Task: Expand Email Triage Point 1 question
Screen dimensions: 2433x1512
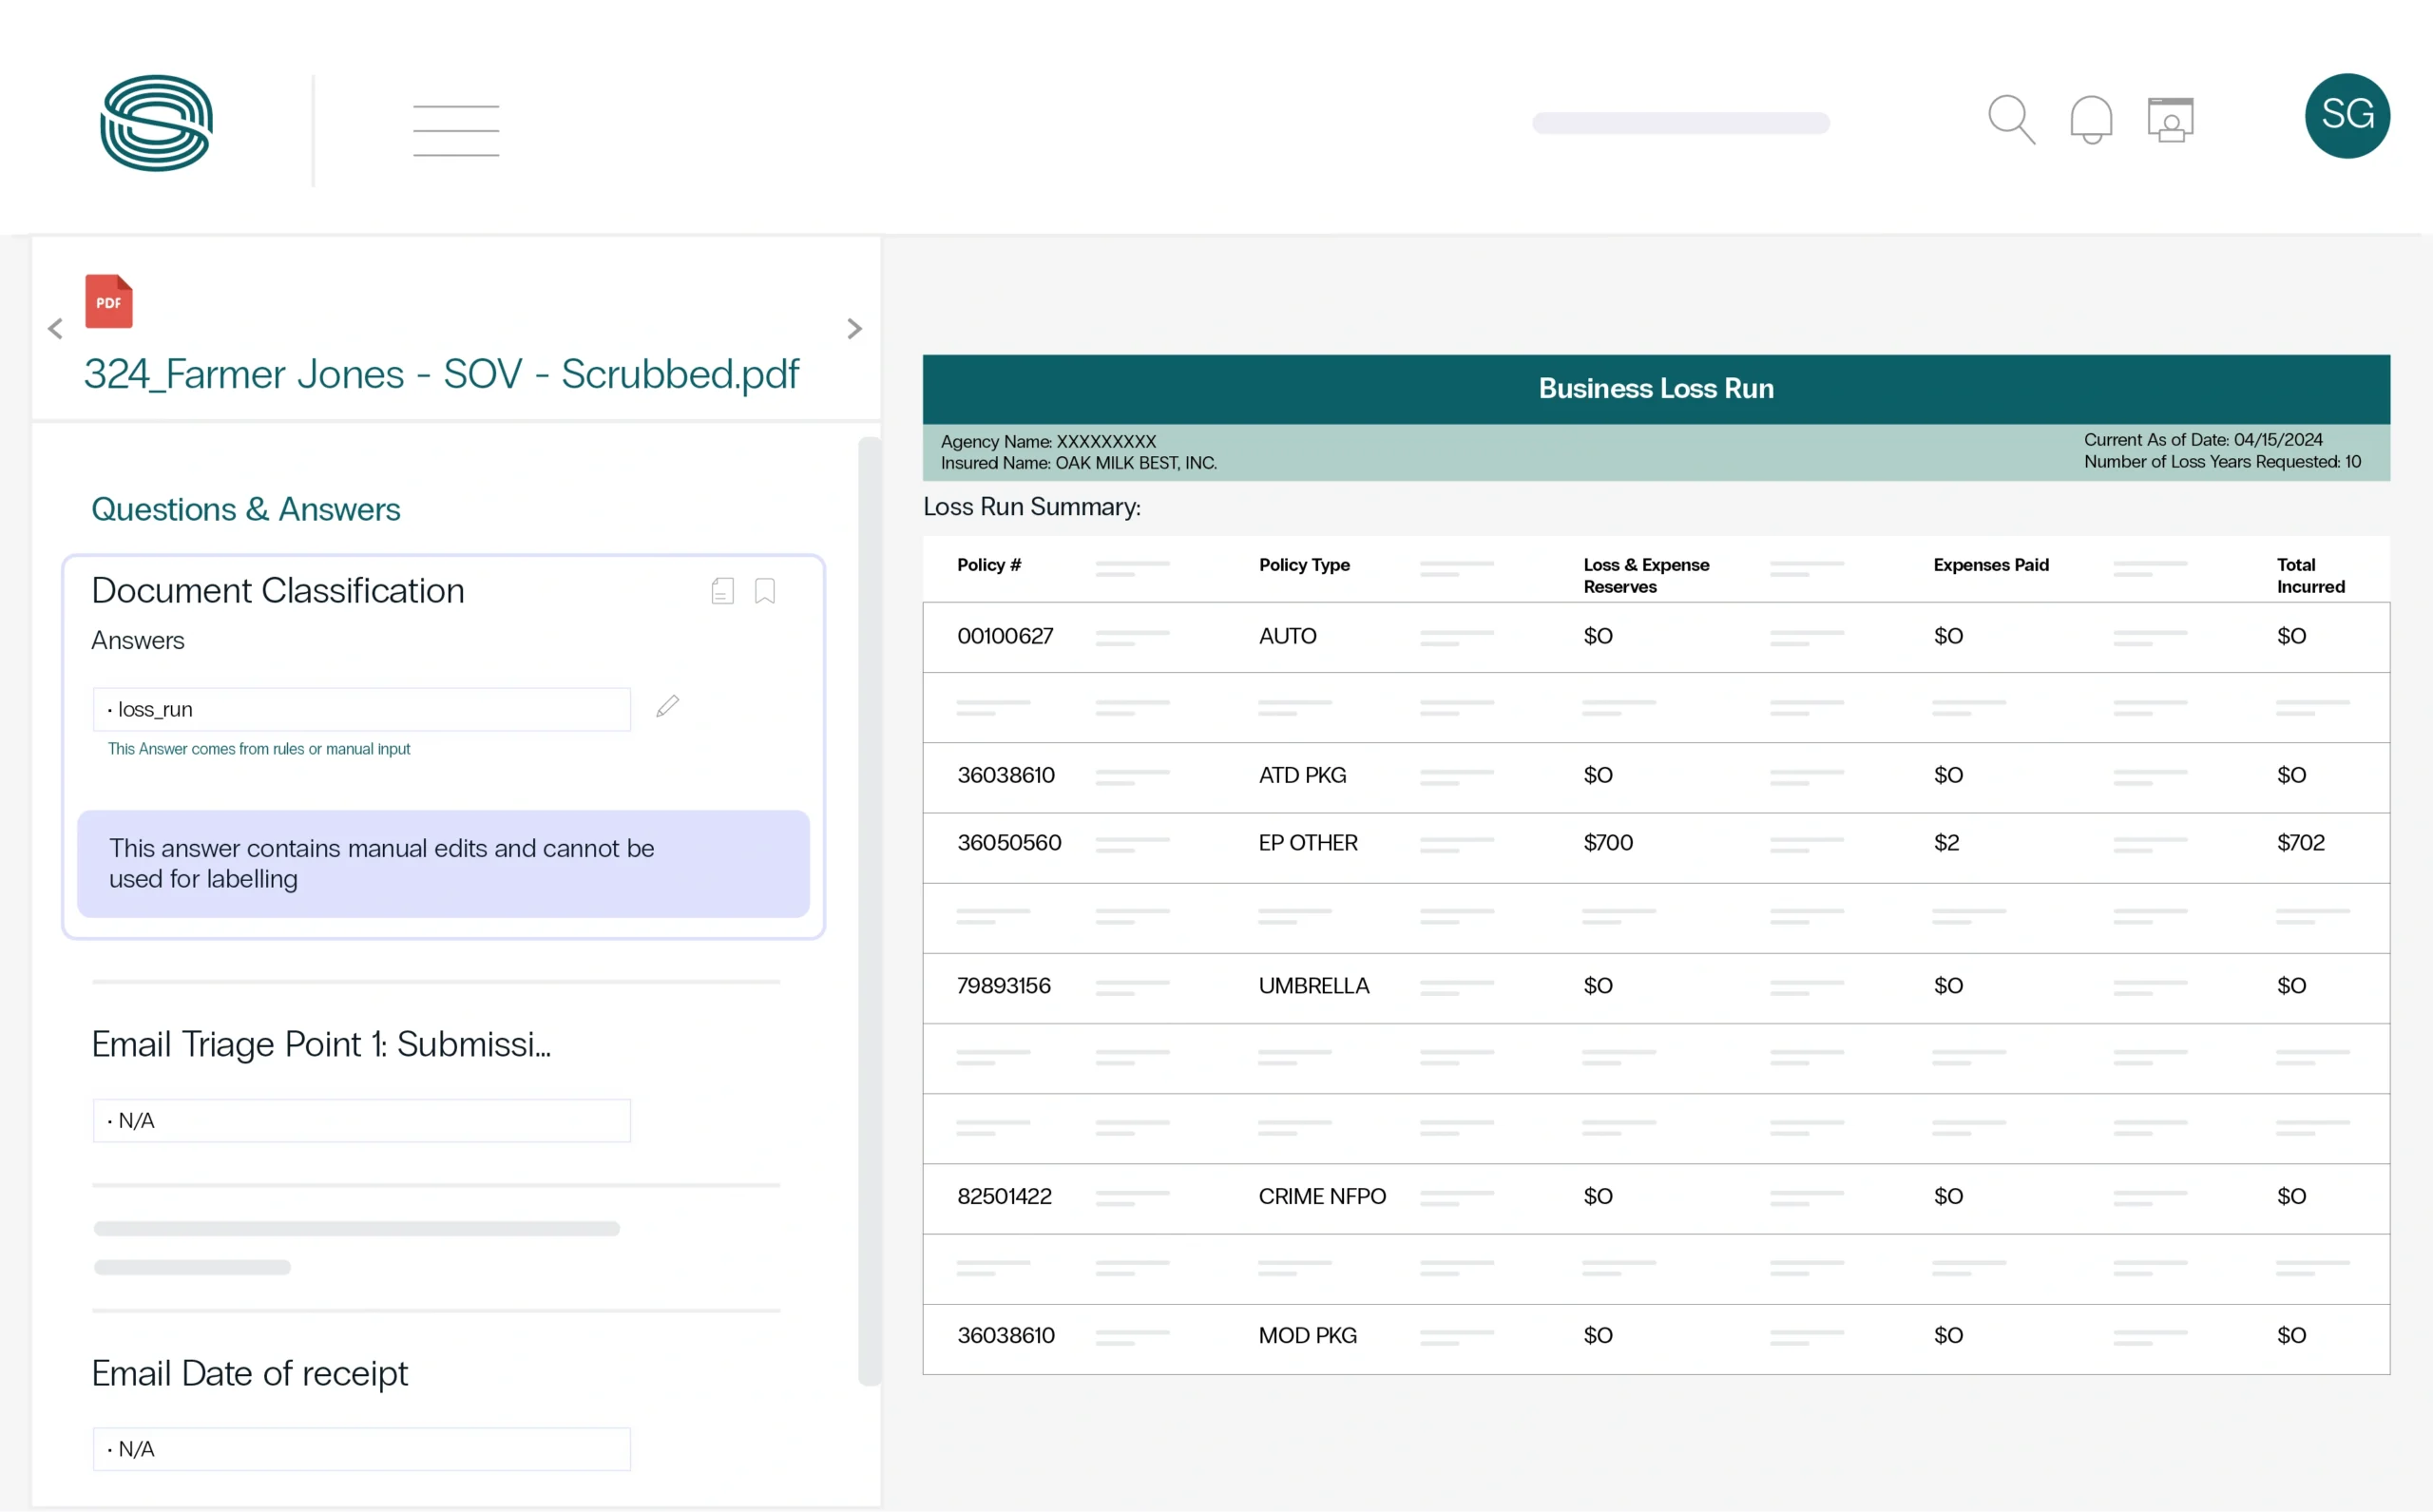Action: (321, 1044)
